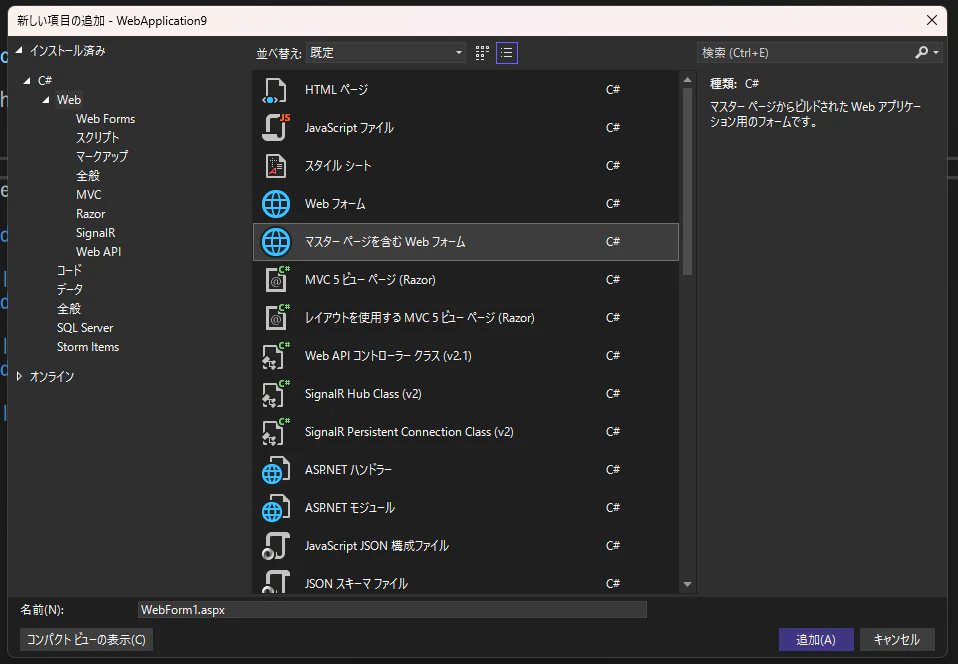Viewport: 958px width, 664px height.
Task: Switch to medium icons list view
Action: point(506,53)
